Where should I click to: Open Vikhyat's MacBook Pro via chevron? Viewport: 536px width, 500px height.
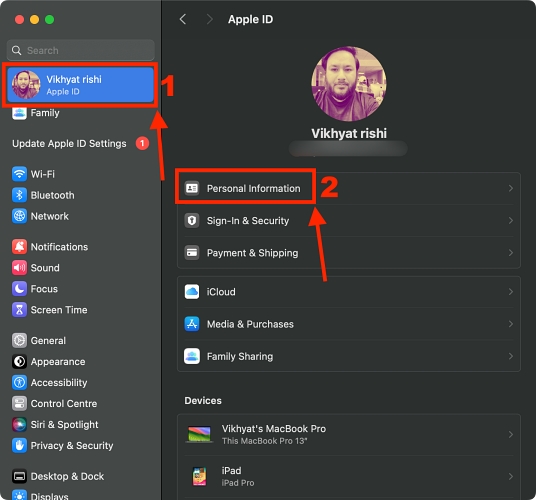(511, 434)
